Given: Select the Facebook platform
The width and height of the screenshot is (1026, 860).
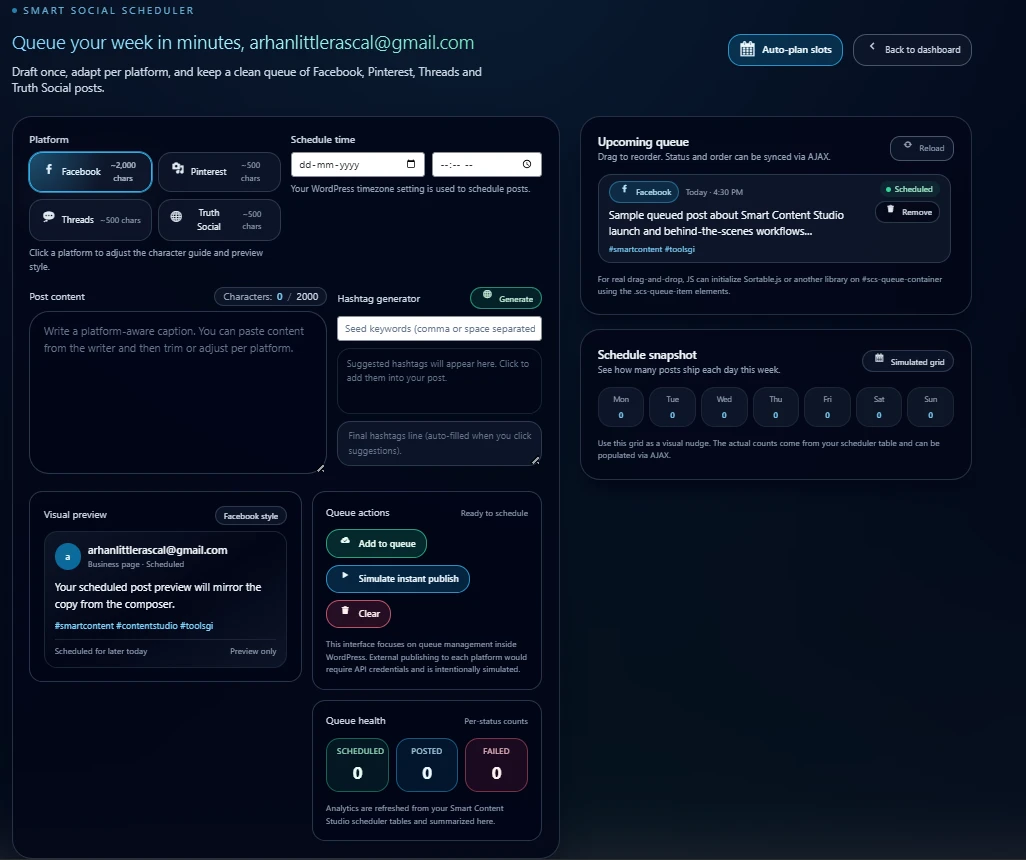Looking at the screenshot, I should [x=89, y=172].
